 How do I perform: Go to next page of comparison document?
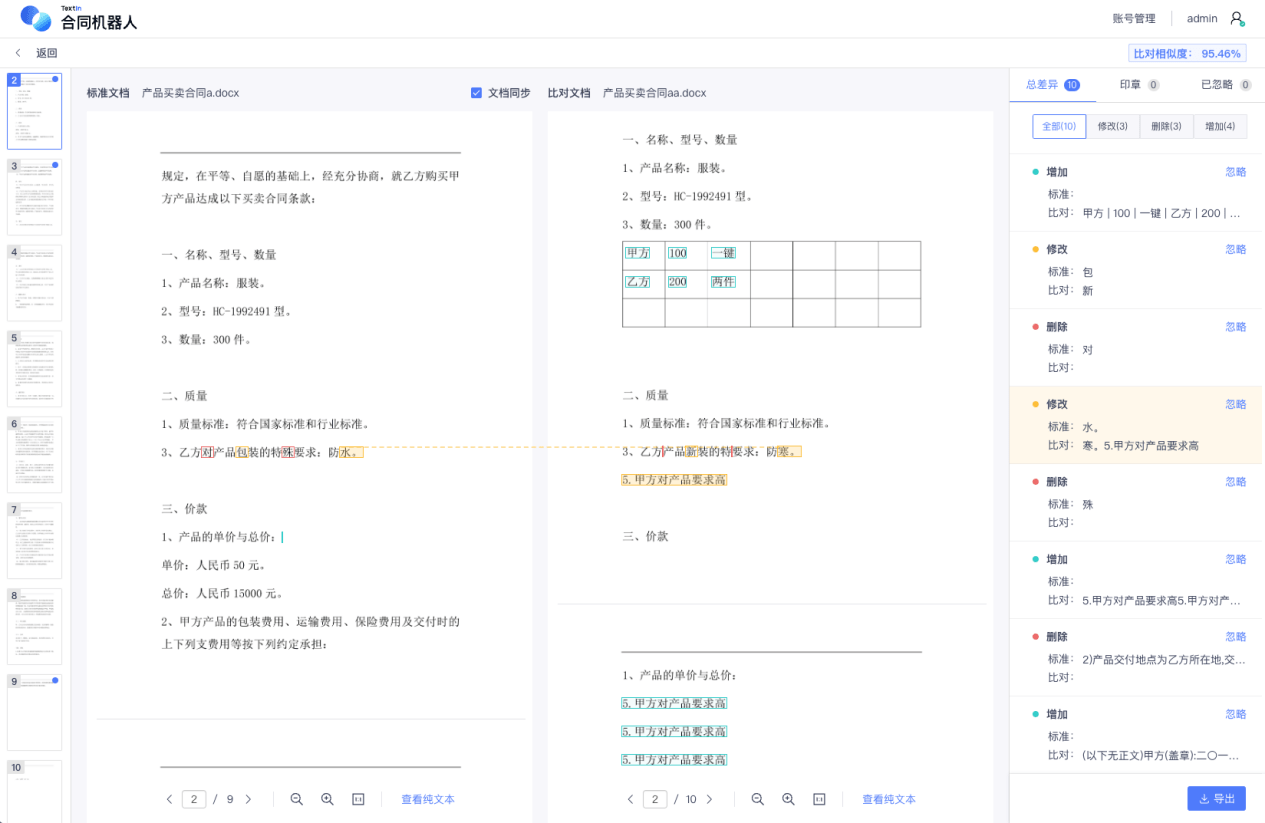coord(709,799)
